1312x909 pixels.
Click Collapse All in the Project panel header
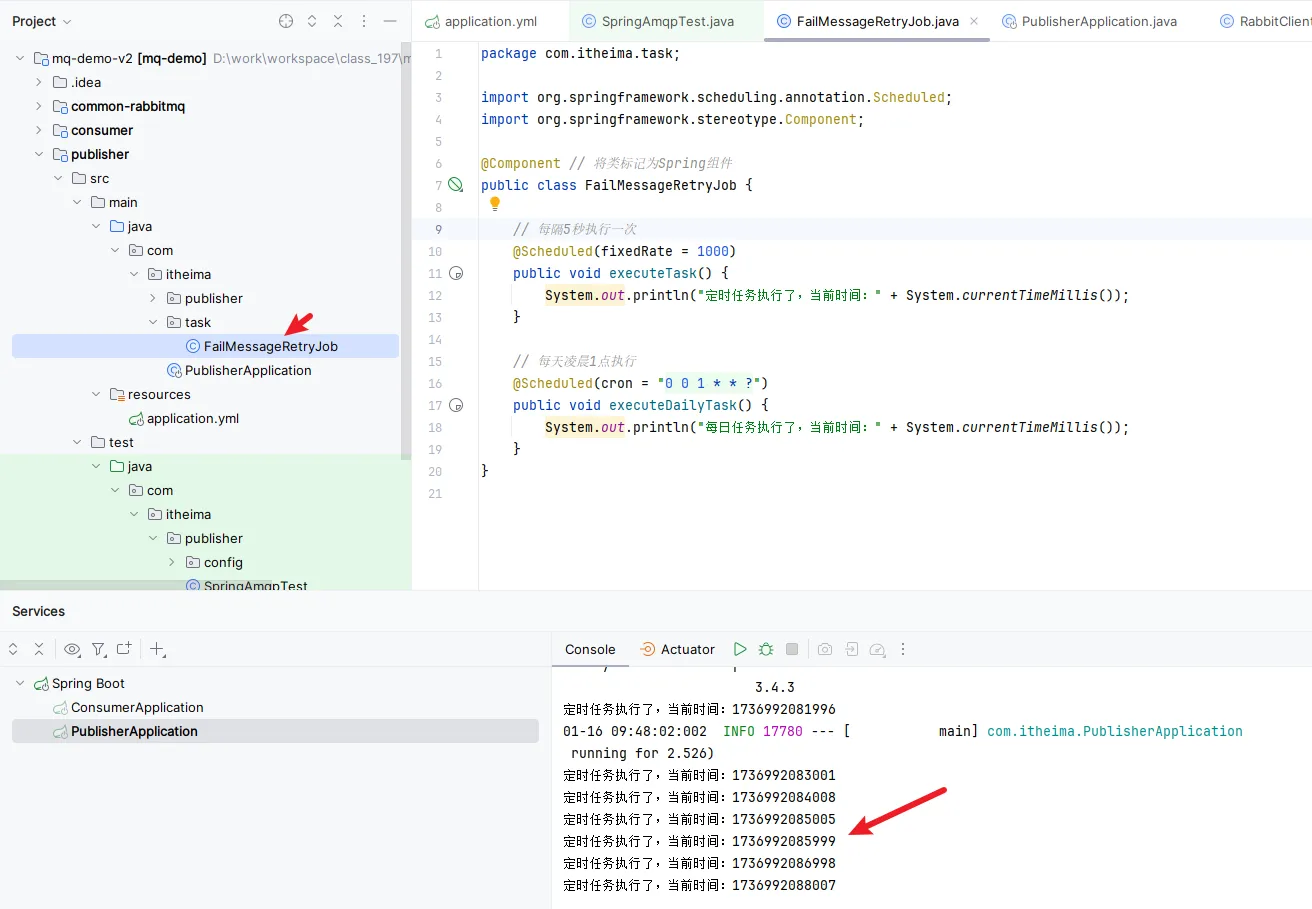point(338,21)
